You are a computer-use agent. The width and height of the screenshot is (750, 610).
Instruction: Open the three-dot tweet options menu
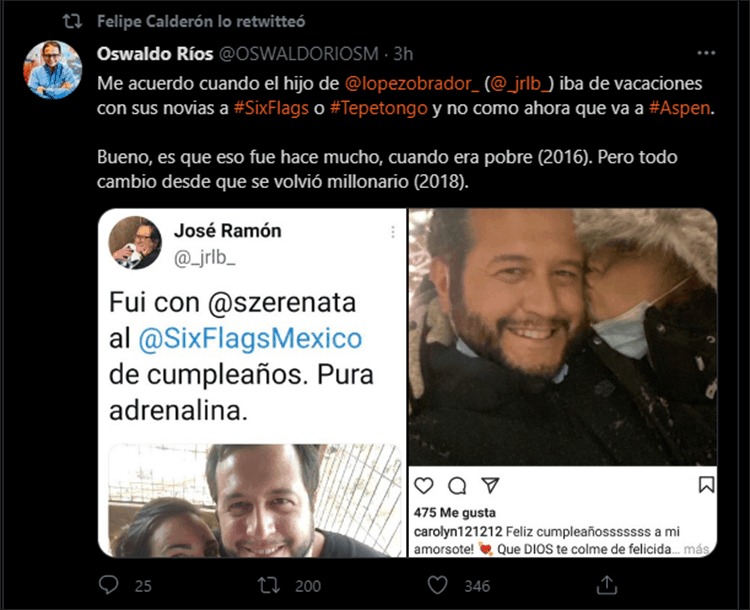706,53
